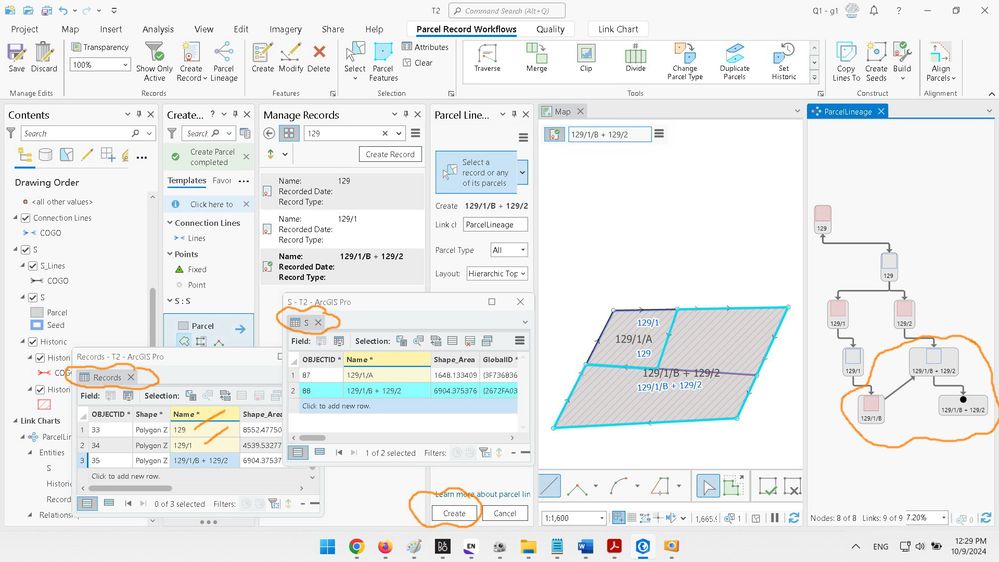Switch to Favorites templates tab

(222, 181)
